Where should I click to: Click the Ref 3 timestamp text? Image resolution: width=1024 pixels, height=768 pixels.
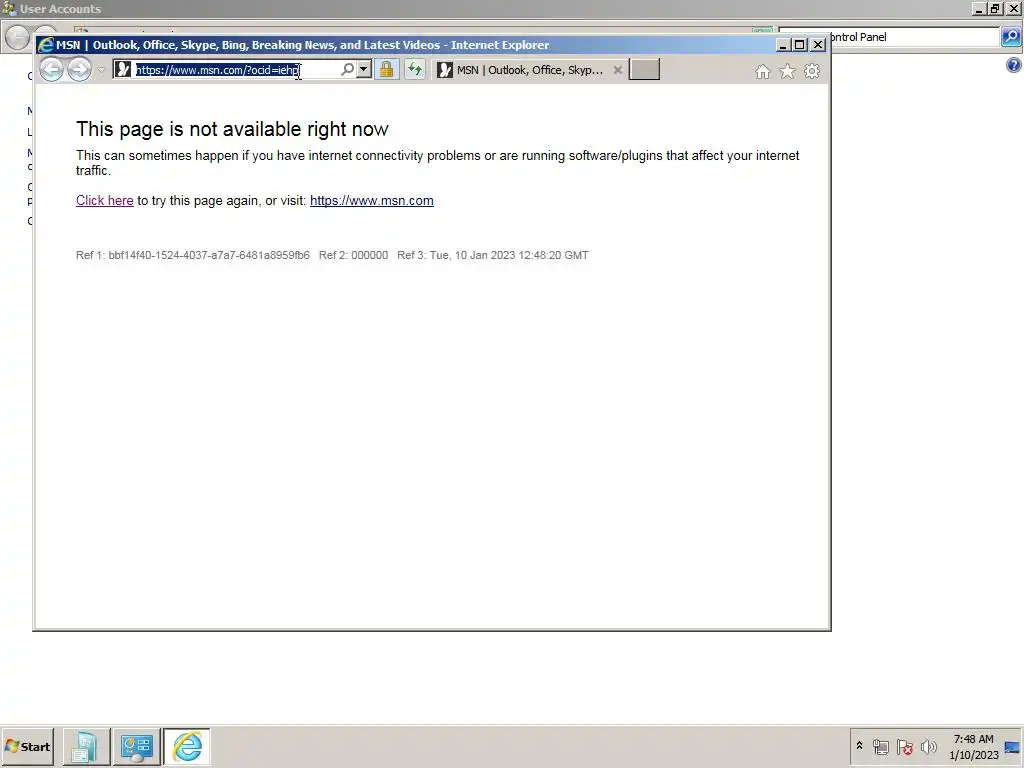pyautogui.click(x=493, y=255)
